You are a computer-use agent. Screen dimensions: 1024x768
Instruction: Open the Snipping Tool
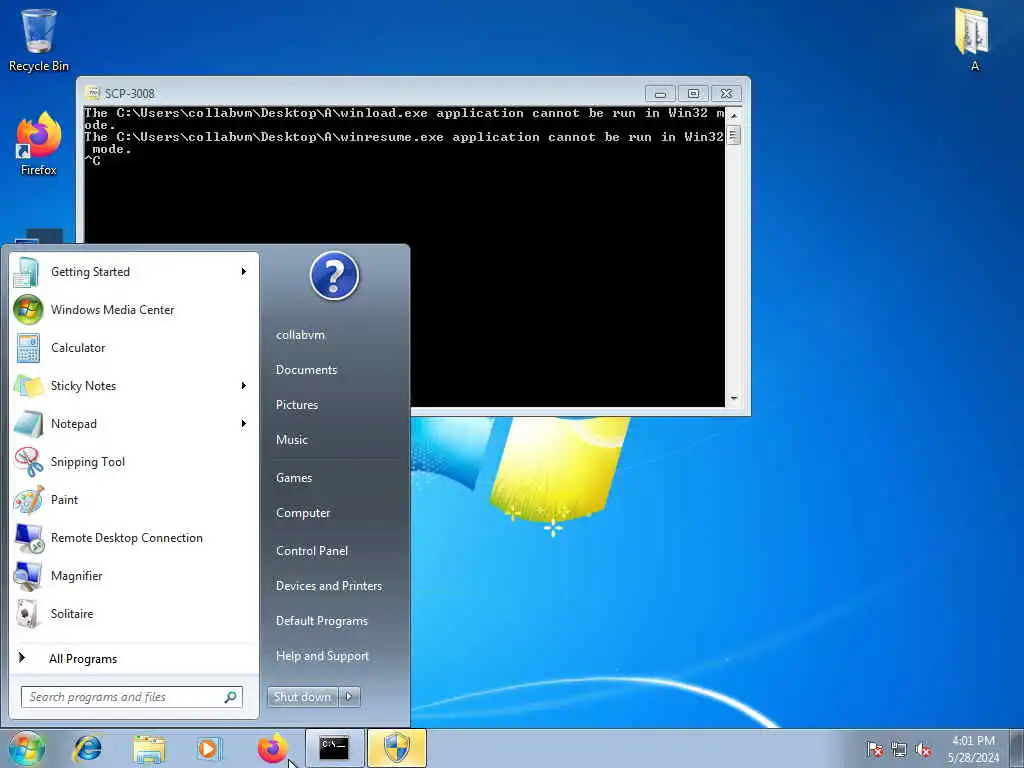[x=134, y=462]
